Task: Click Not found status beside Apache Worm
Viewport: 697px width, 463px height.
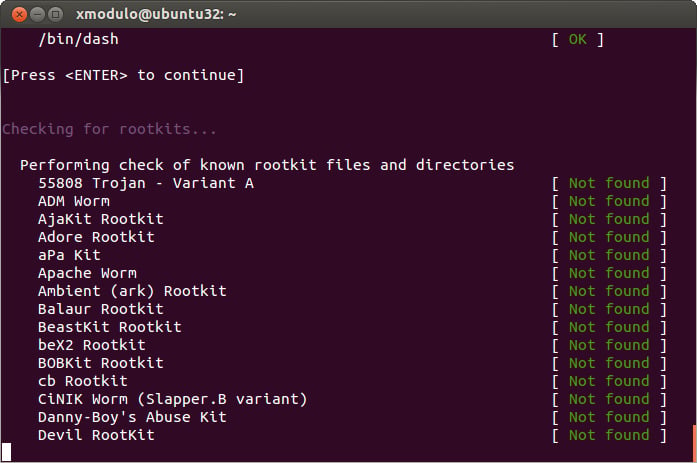Action: tap(609, 273)
